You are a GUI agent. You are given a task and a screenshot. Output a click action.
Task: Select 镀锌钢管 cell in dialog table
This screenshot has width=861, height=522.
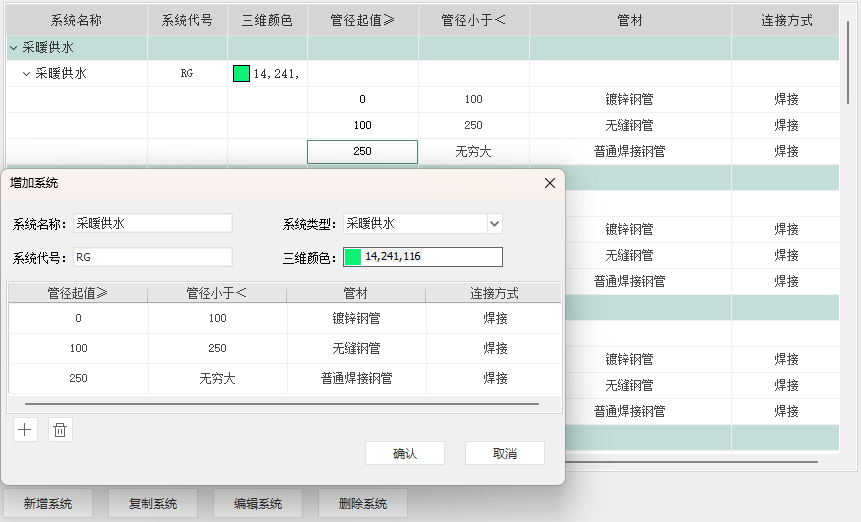tap(356, 319)
